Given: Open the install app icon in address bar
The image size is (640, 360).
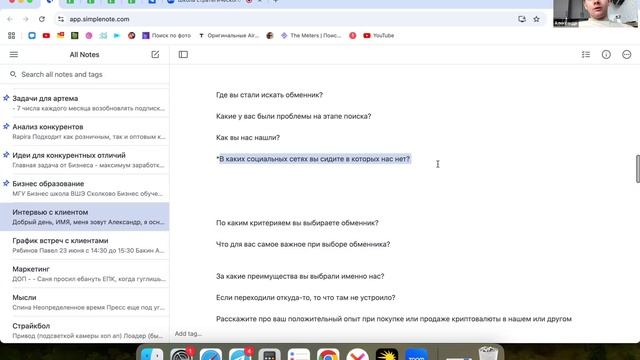Looking at the screenshot, I should coord(522,19).
